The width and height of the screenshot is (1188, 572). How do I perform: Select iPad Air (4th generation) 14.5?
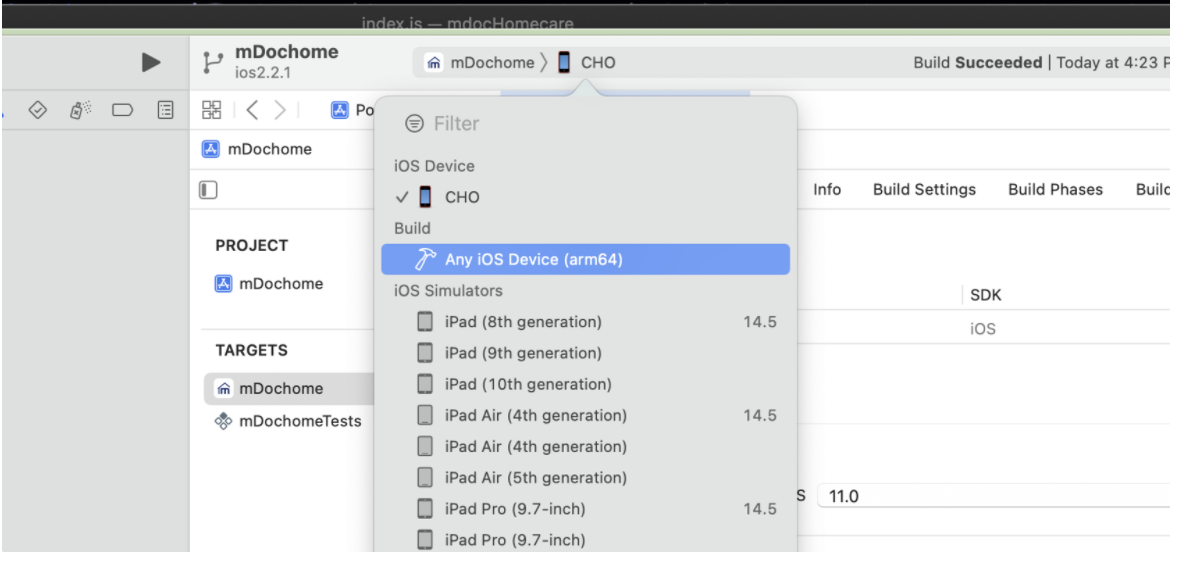585,415
